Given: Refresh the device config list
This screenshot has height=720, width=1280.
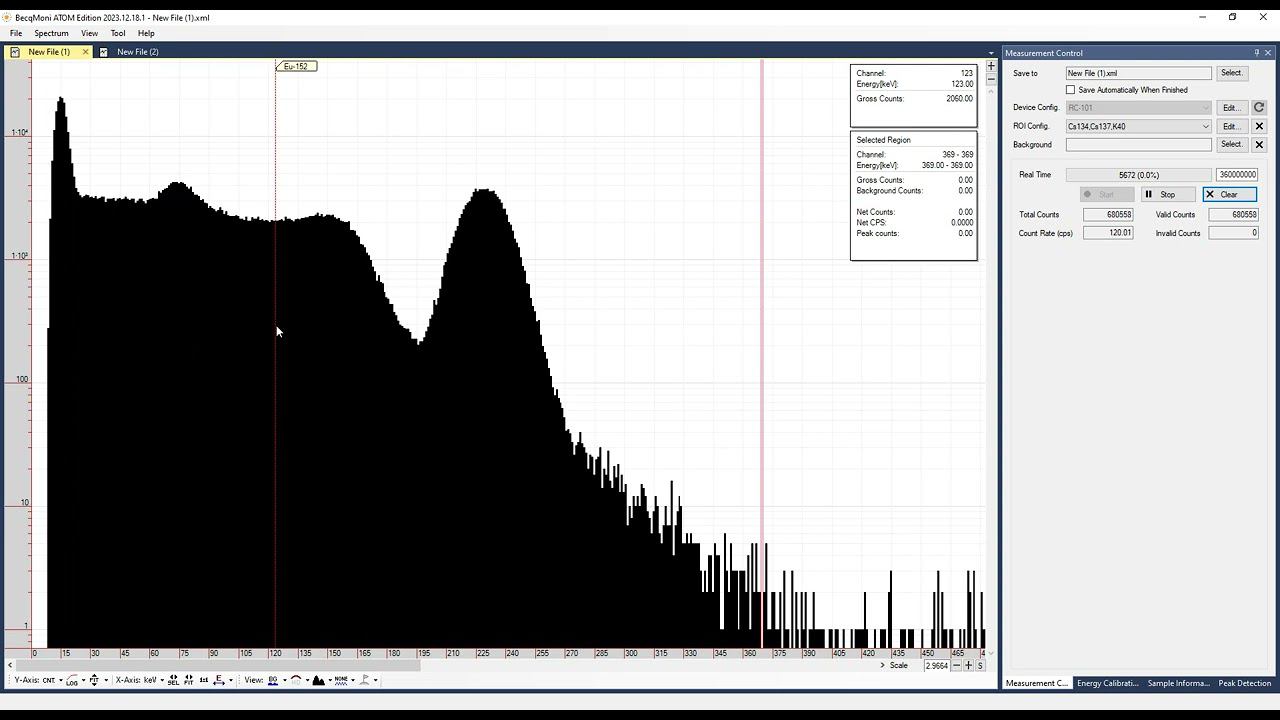Looking at the screenshot, I should tap(1259, 108).
